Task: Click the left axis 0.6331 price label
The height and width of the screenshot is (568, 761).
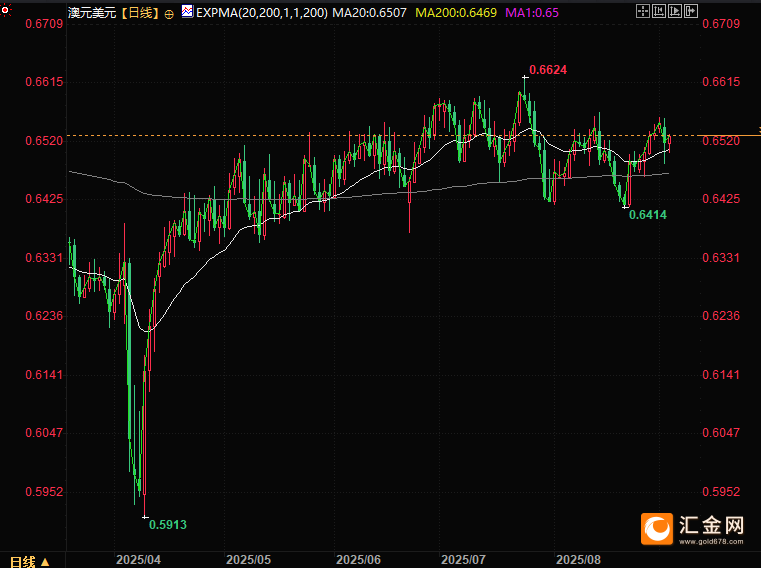Action: pos(44,257)
